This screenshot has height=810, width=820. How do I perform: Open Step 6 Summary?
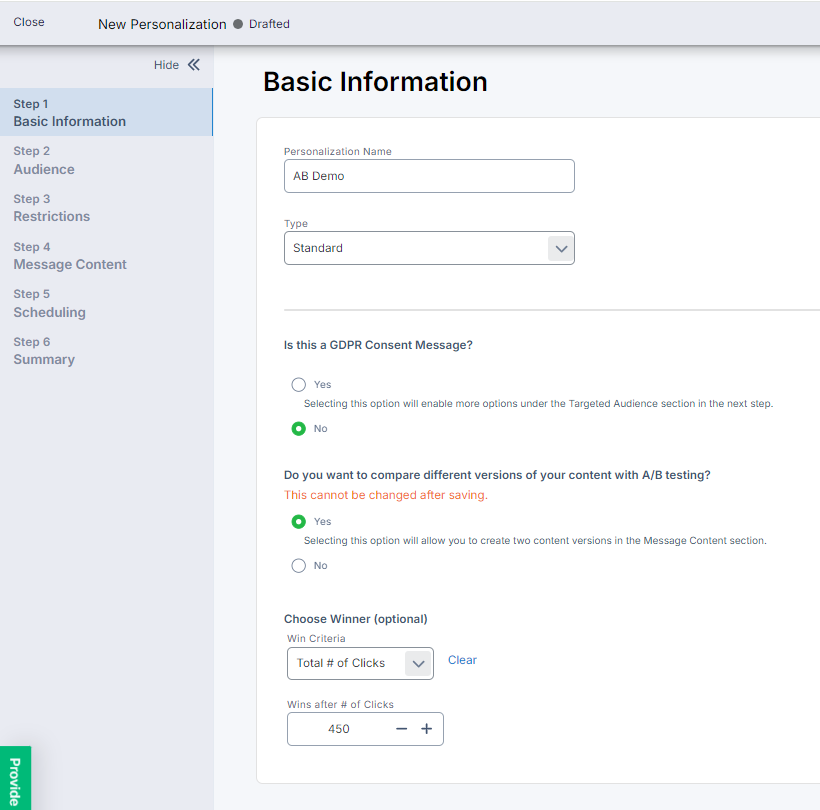click(44, 351)
